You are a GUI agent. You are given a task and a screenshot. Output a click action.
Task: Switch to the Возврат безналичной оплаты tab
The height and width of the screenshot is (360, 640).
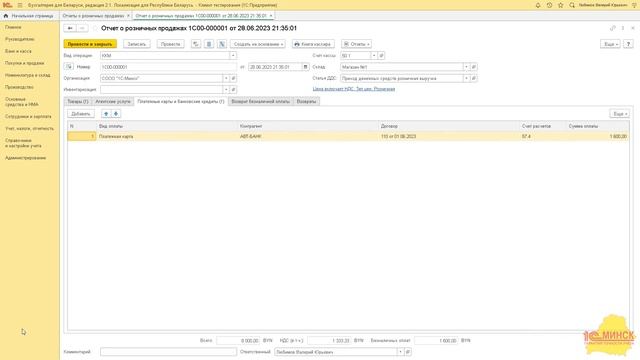260,101
